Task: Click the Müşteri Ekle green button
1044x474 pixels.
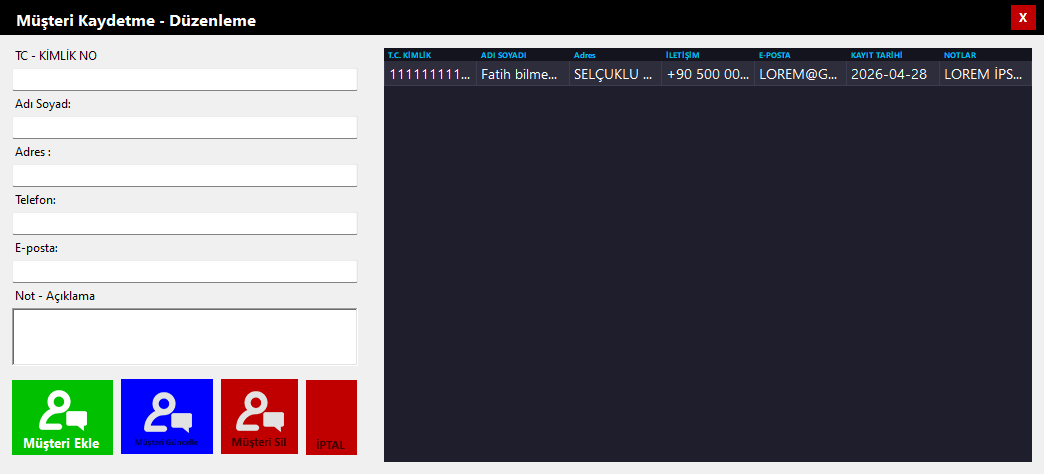Action: tap(63, 417)
